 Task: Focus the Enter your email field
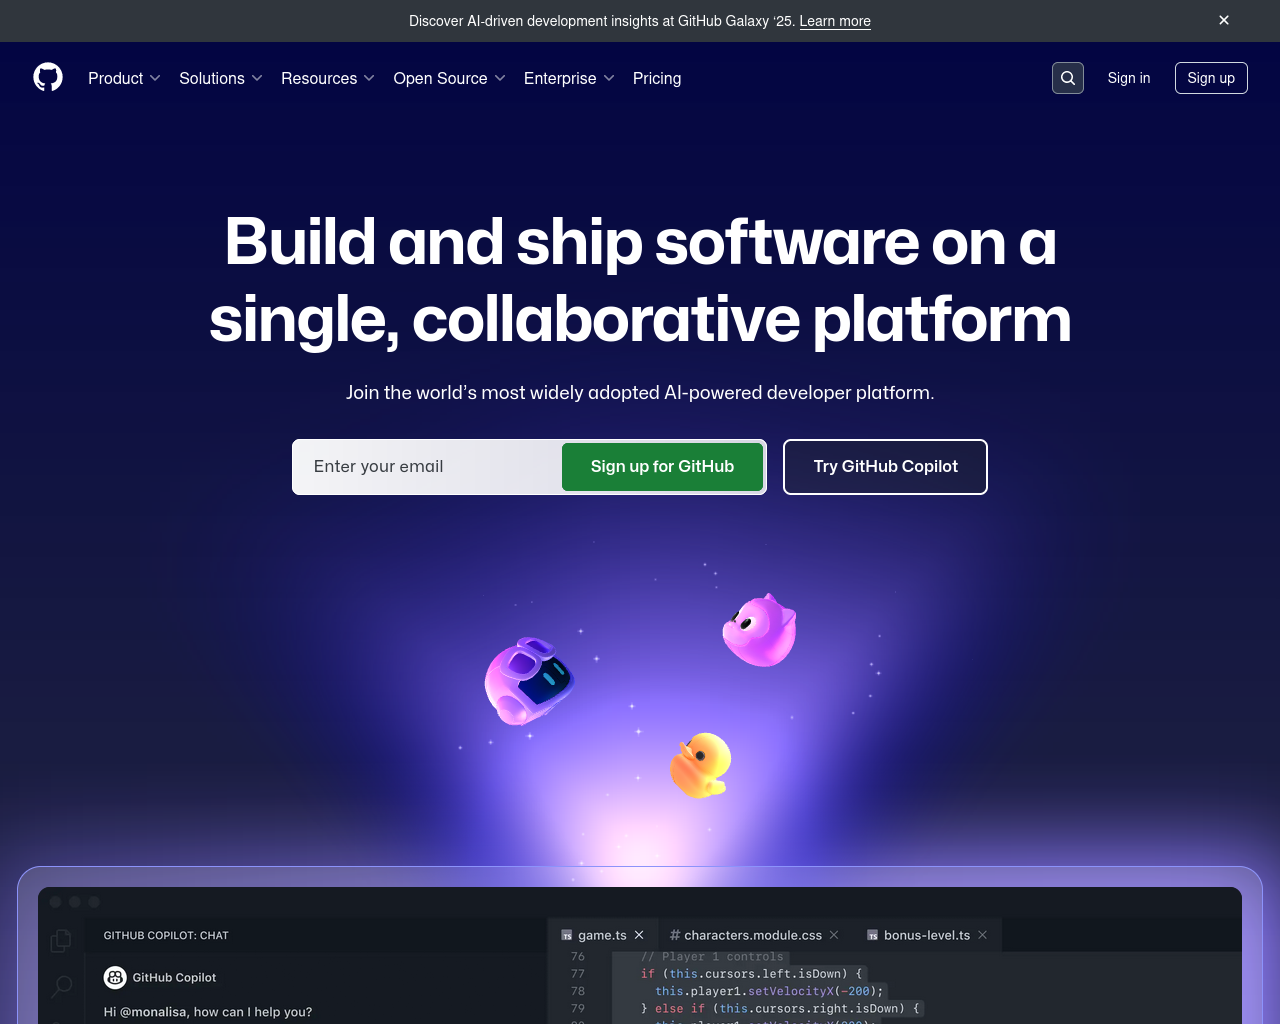[x=428, y=467]
